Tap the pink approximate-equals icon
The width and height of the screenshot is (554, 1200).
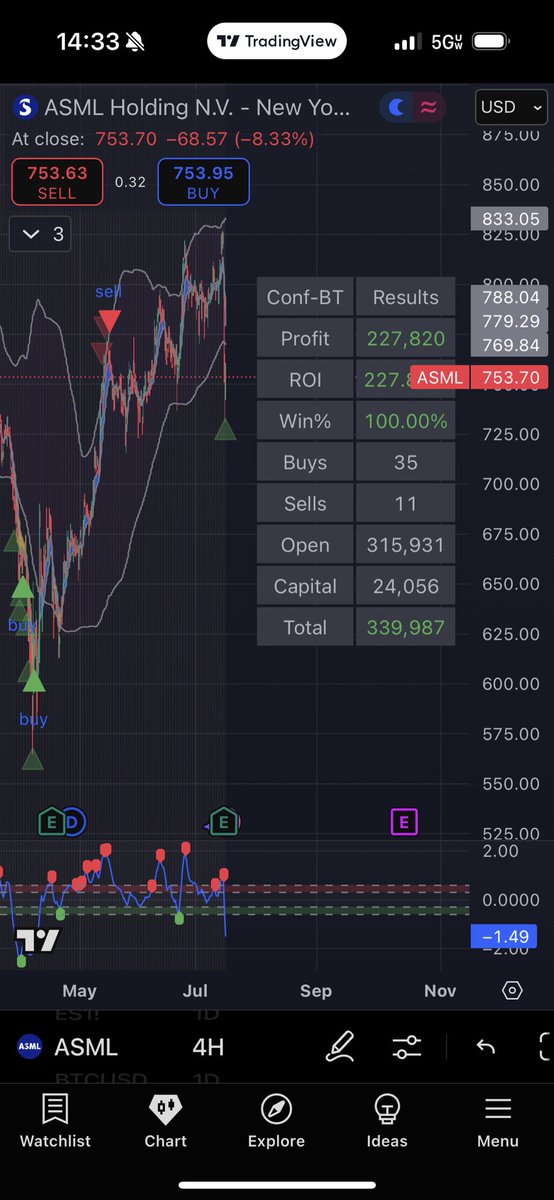[x=428, y=108]
